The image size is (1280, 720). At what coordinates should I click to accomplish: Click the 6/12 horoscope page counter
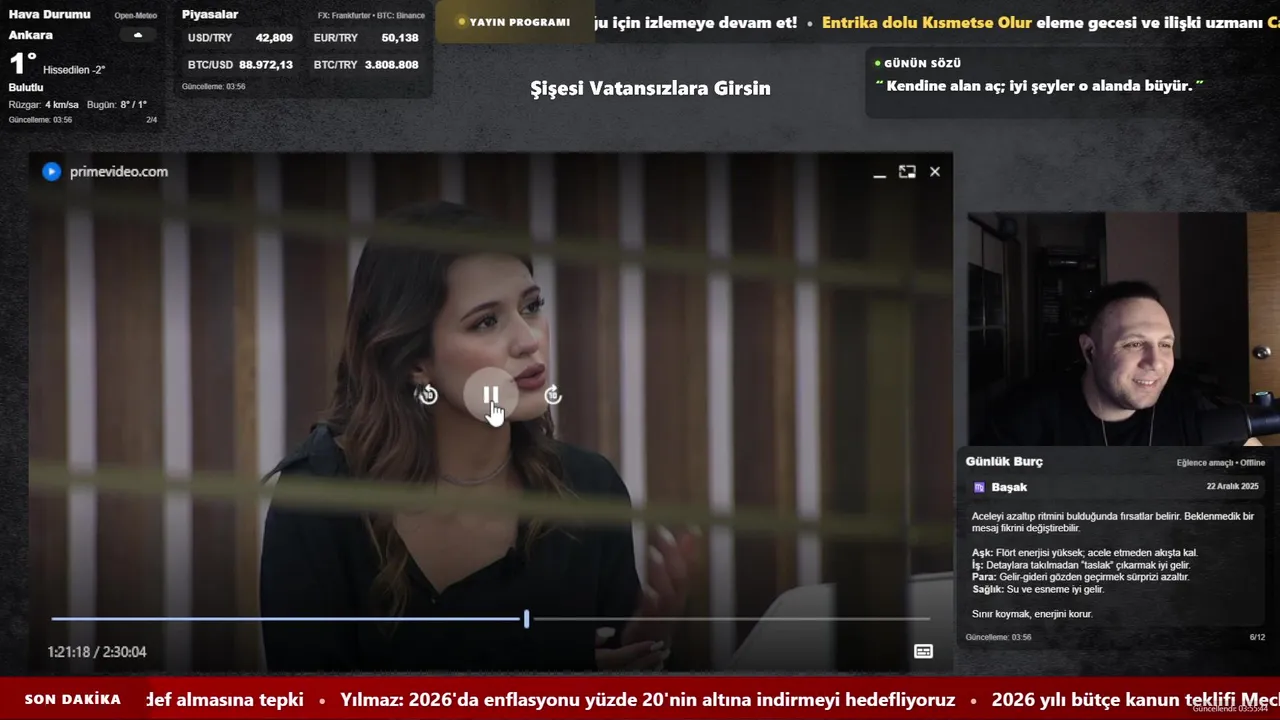coord(1257,637)
